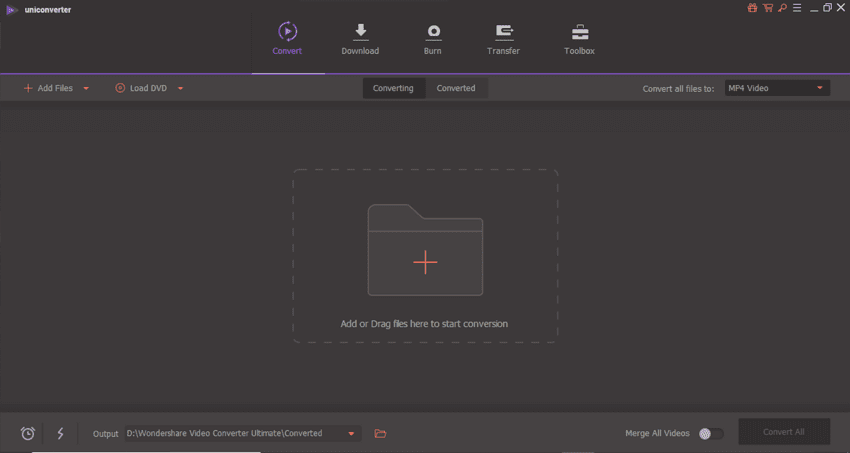Close the uniconverter window
Image resolution: width=850 pixels, height=453 pixels.
[841, 8]
